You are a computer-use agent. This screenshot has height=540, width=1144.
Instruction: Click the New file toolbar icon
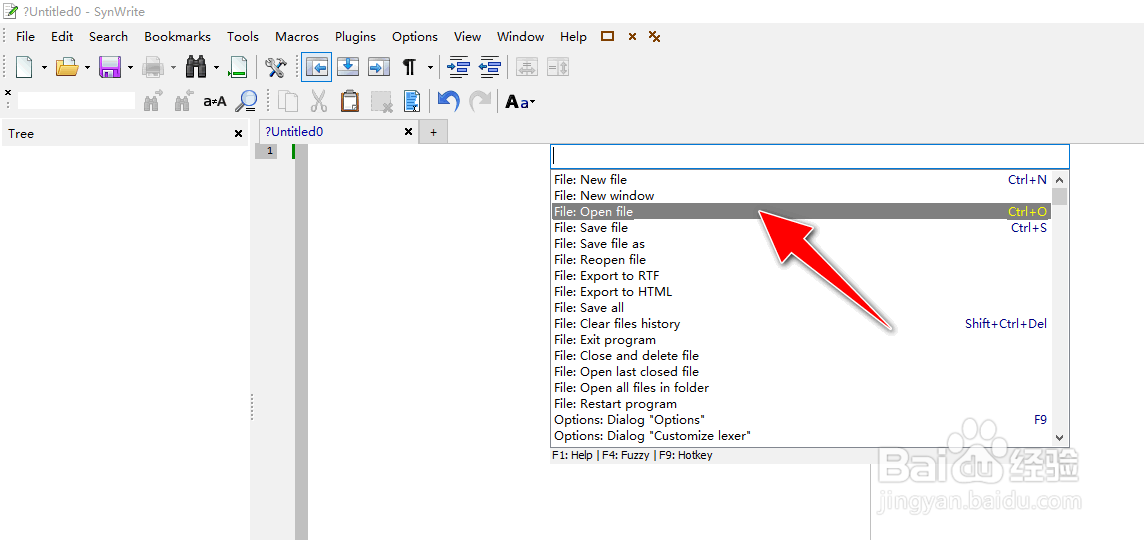click(x=25, y=67)
